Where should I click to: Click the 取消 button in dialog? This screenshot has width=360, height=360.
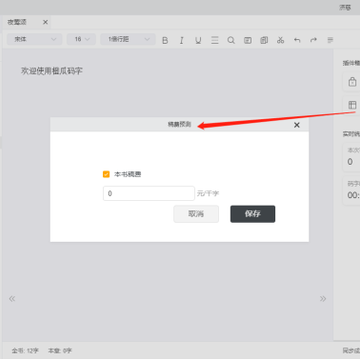pos(196,214)
